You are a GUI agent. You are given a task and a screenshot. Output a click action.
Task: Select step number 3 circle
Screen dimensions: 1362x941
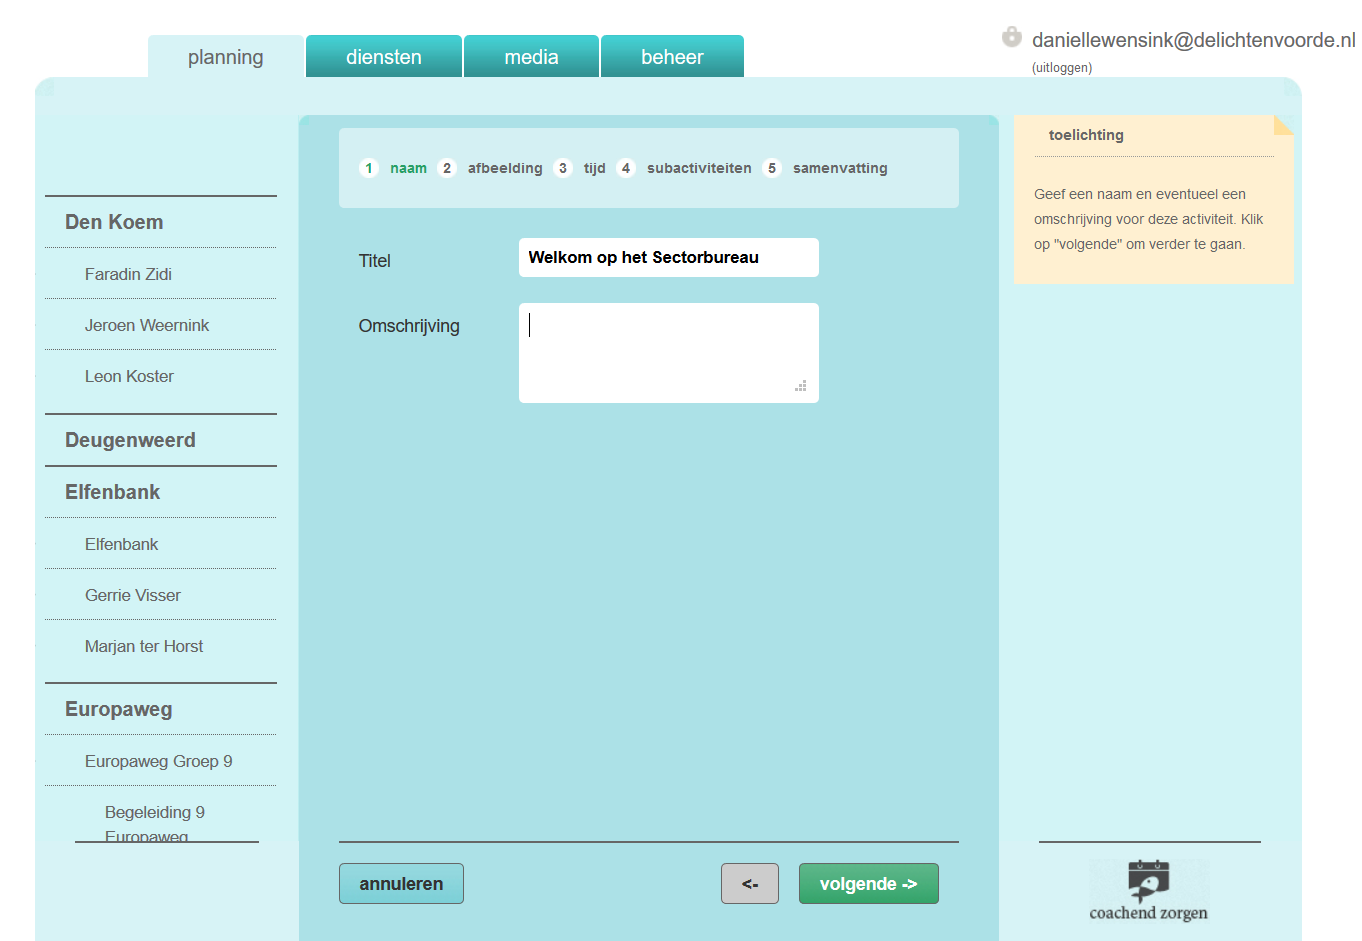click(x=563, y=168)
